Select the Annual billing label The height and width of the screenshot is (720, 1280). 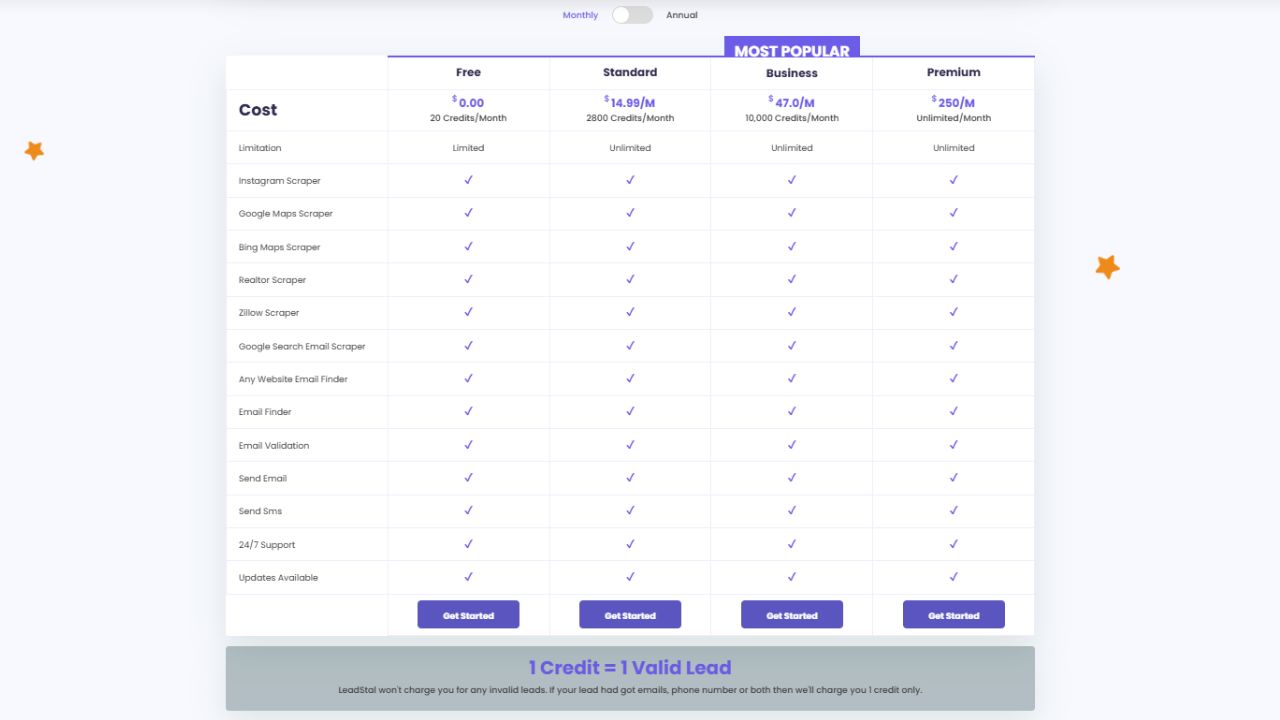pyautogui.click(x=682, y=15)
